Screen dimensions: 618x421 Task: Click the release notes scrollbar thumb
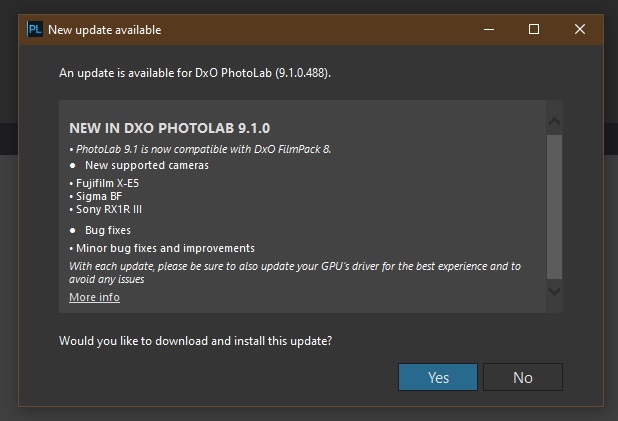(x=554, y=205)
